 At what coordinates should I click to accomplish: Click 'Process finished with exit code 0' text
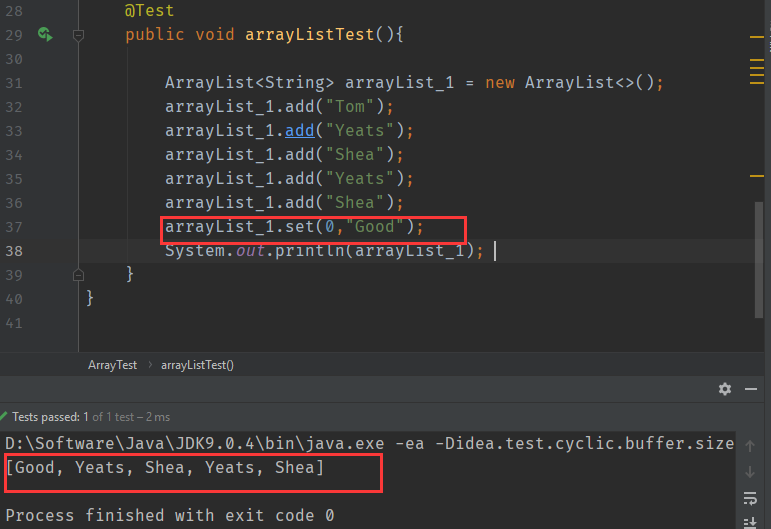[x=170, y=515]
